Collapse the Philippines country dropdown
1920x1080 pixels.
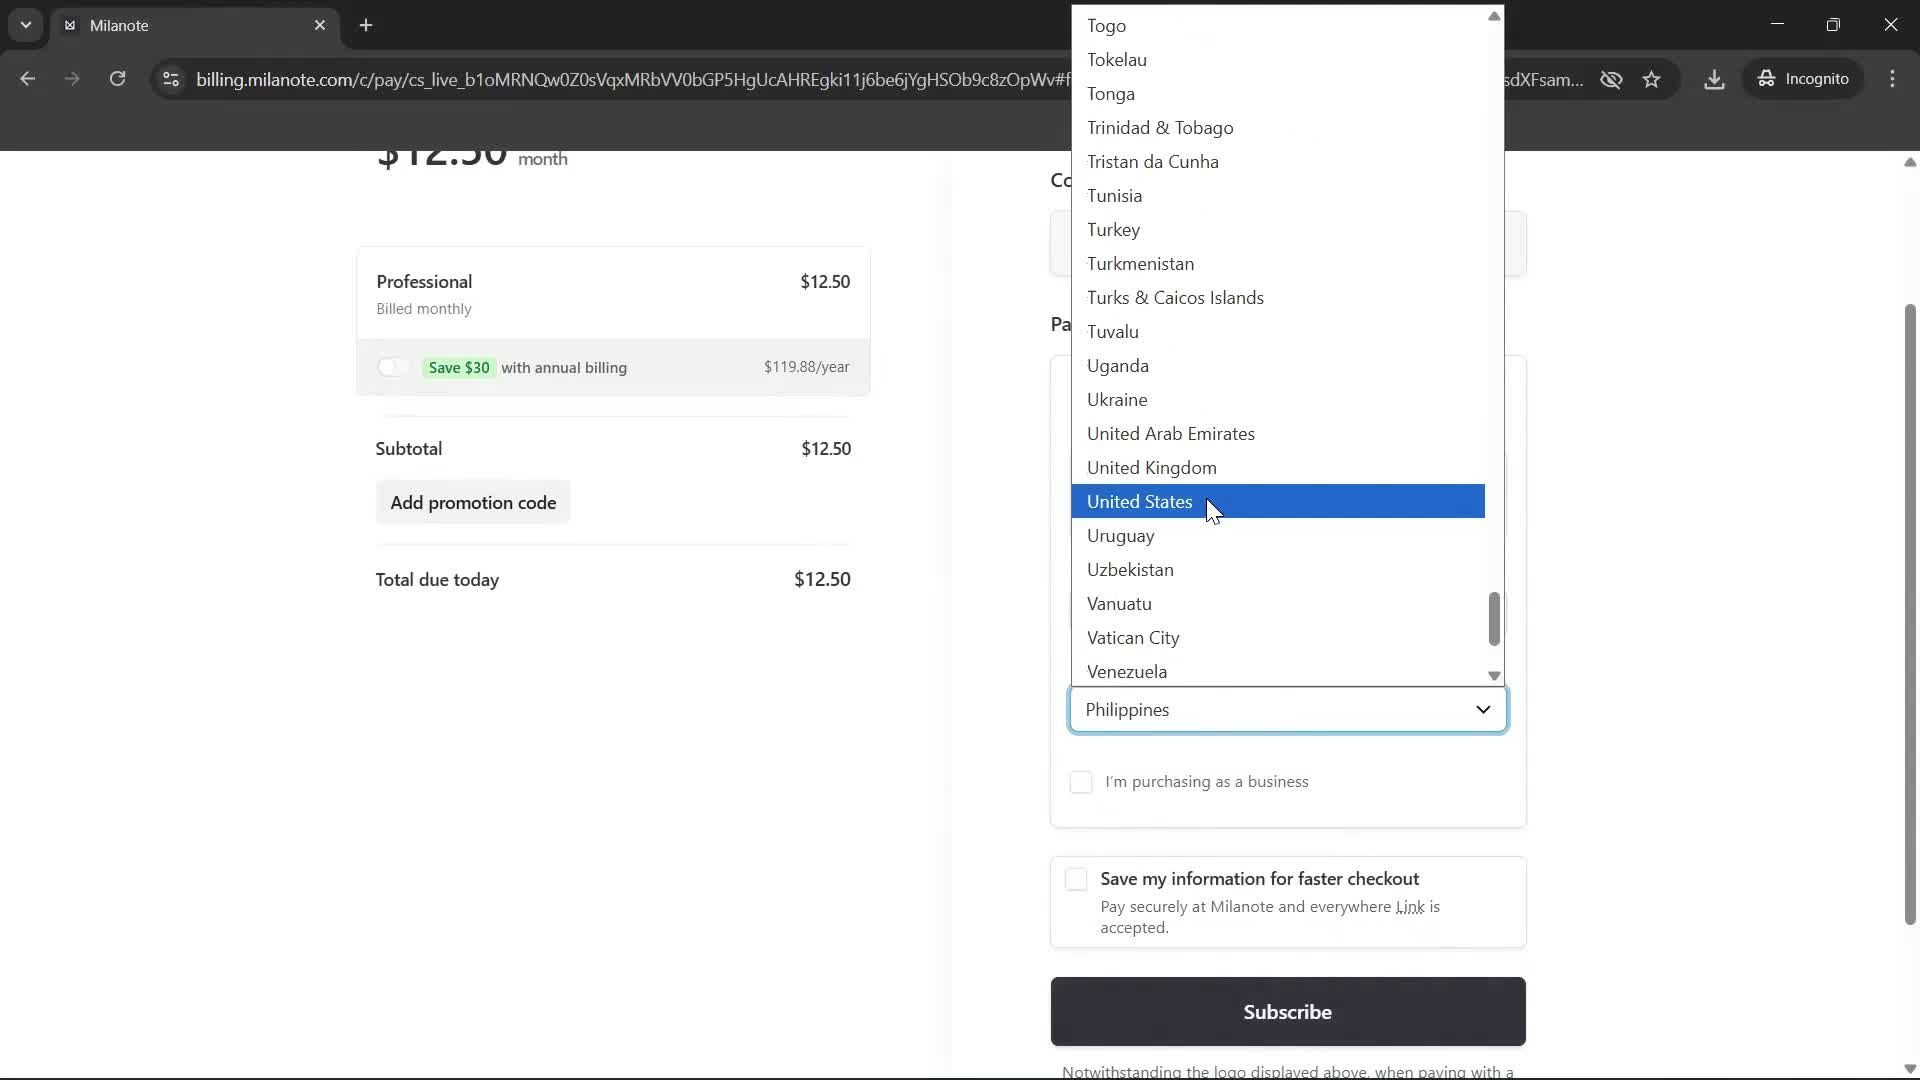1483,709
